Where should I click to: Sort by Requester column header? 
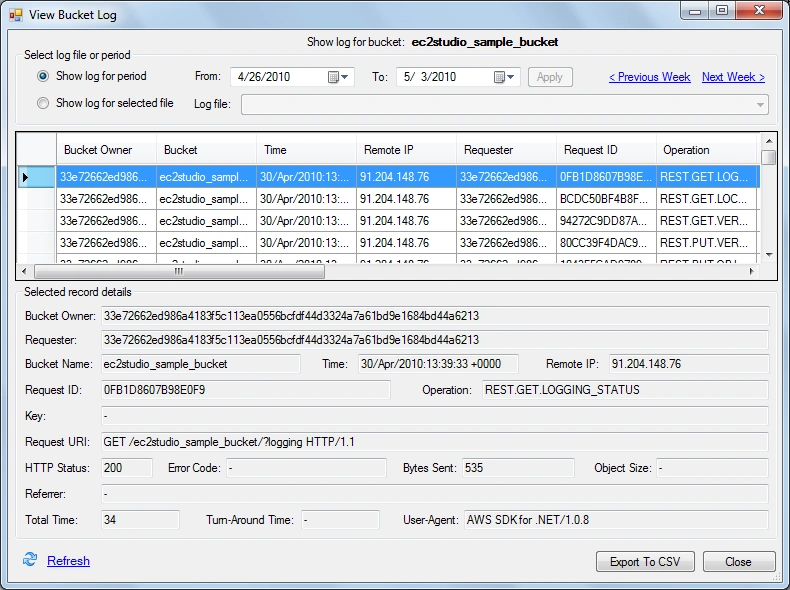click(x=506, y=150)
